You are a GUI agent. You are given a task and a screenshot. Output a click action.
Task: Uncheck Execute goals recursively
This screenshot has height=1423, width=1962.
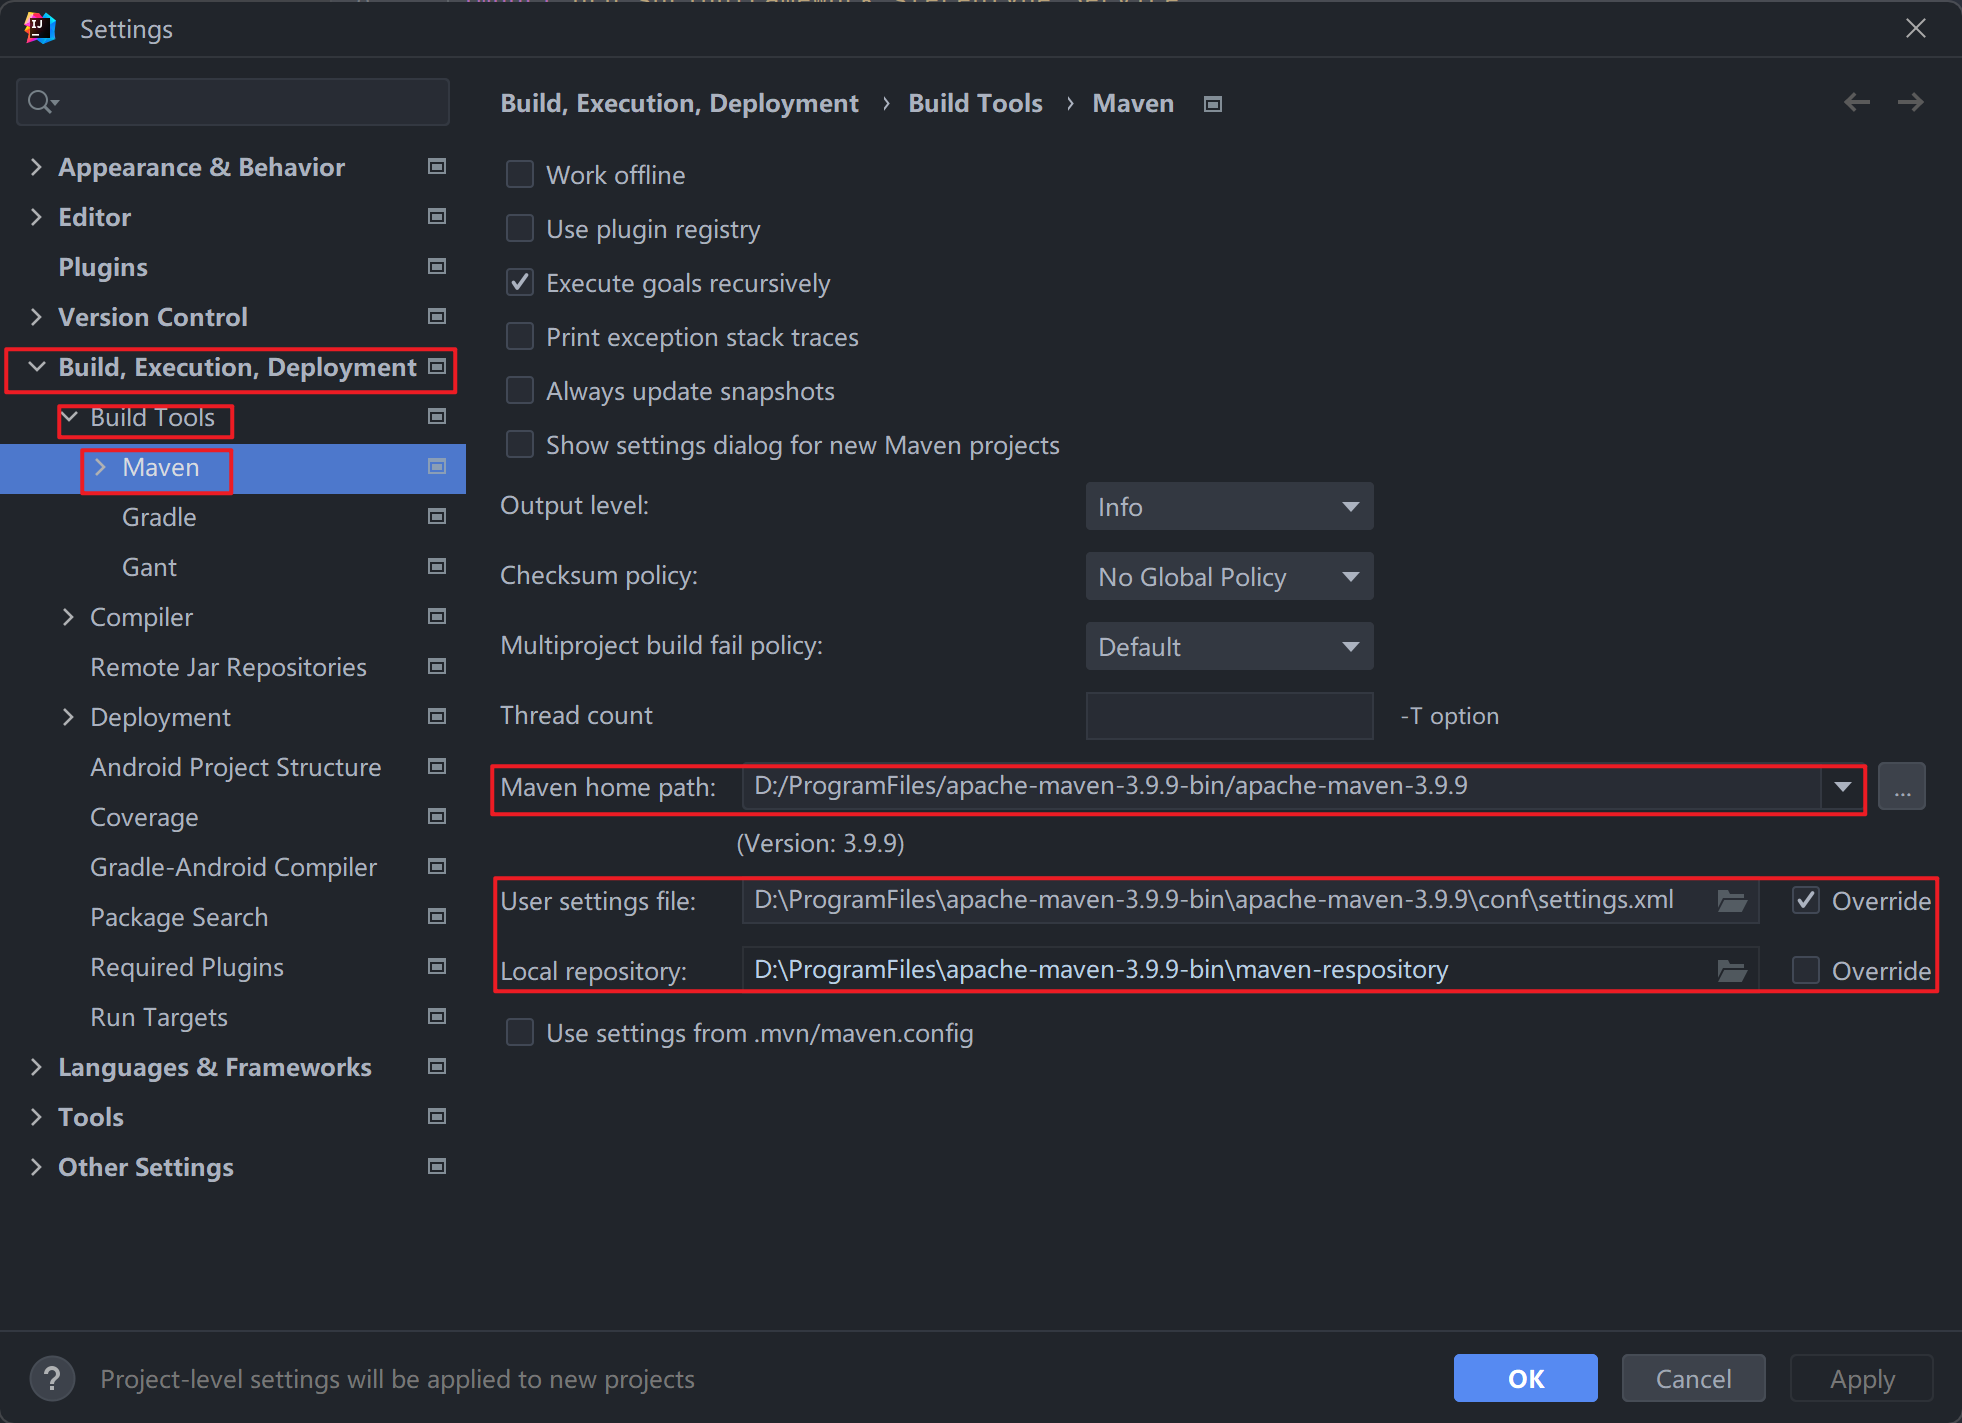tap(520, 283)
